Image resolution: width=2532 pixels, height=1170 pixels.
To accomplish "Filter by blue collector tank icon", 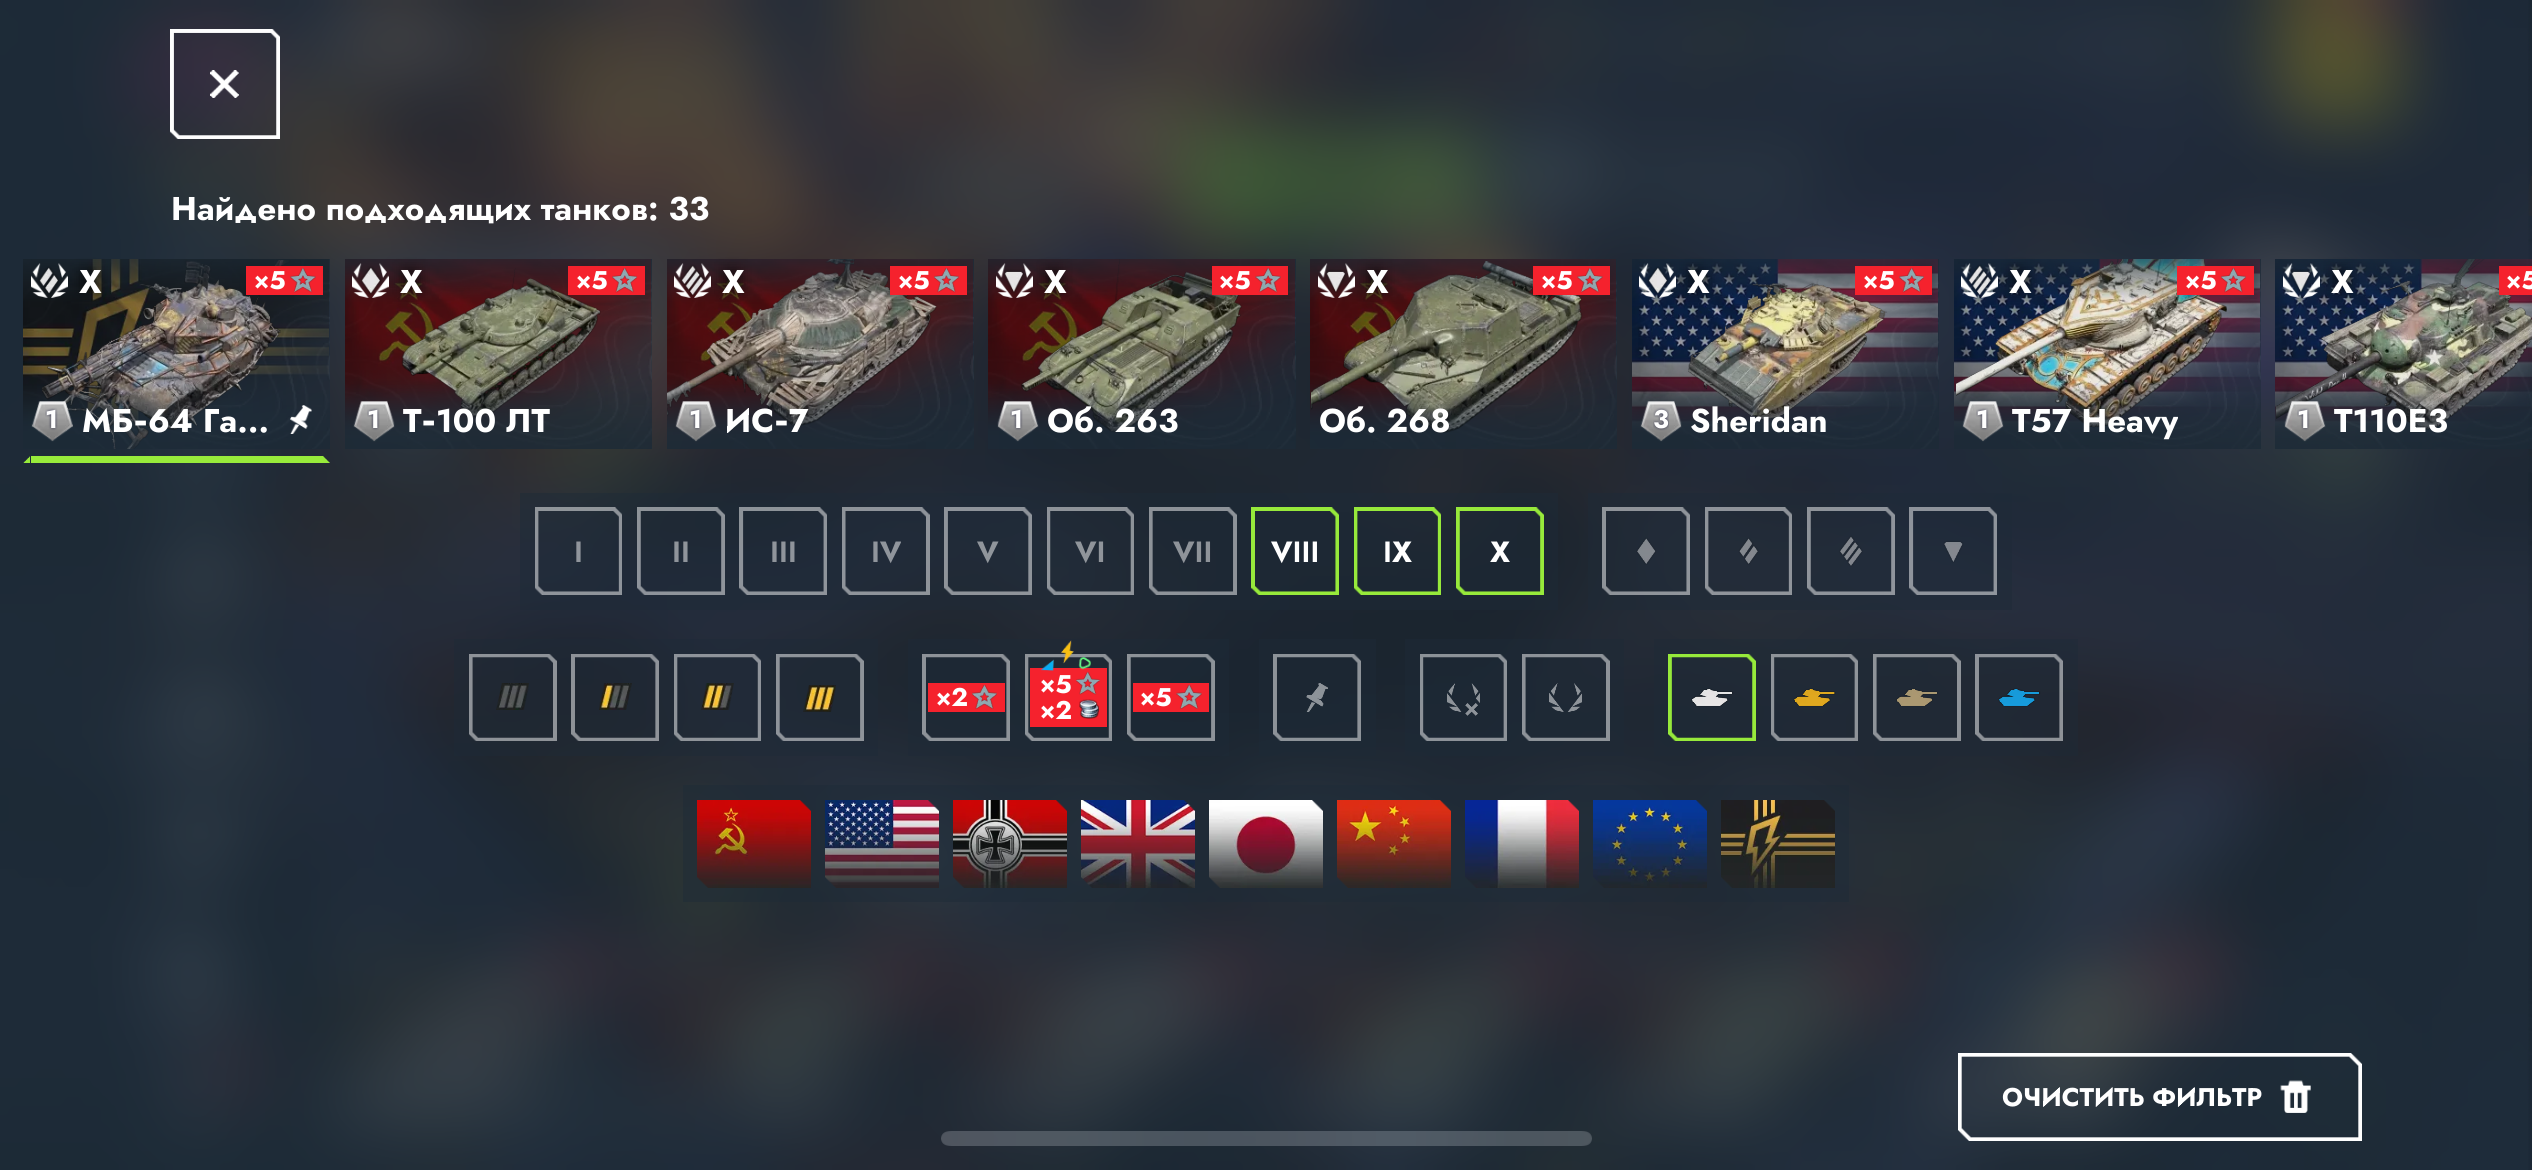I will click(2018, 697).
